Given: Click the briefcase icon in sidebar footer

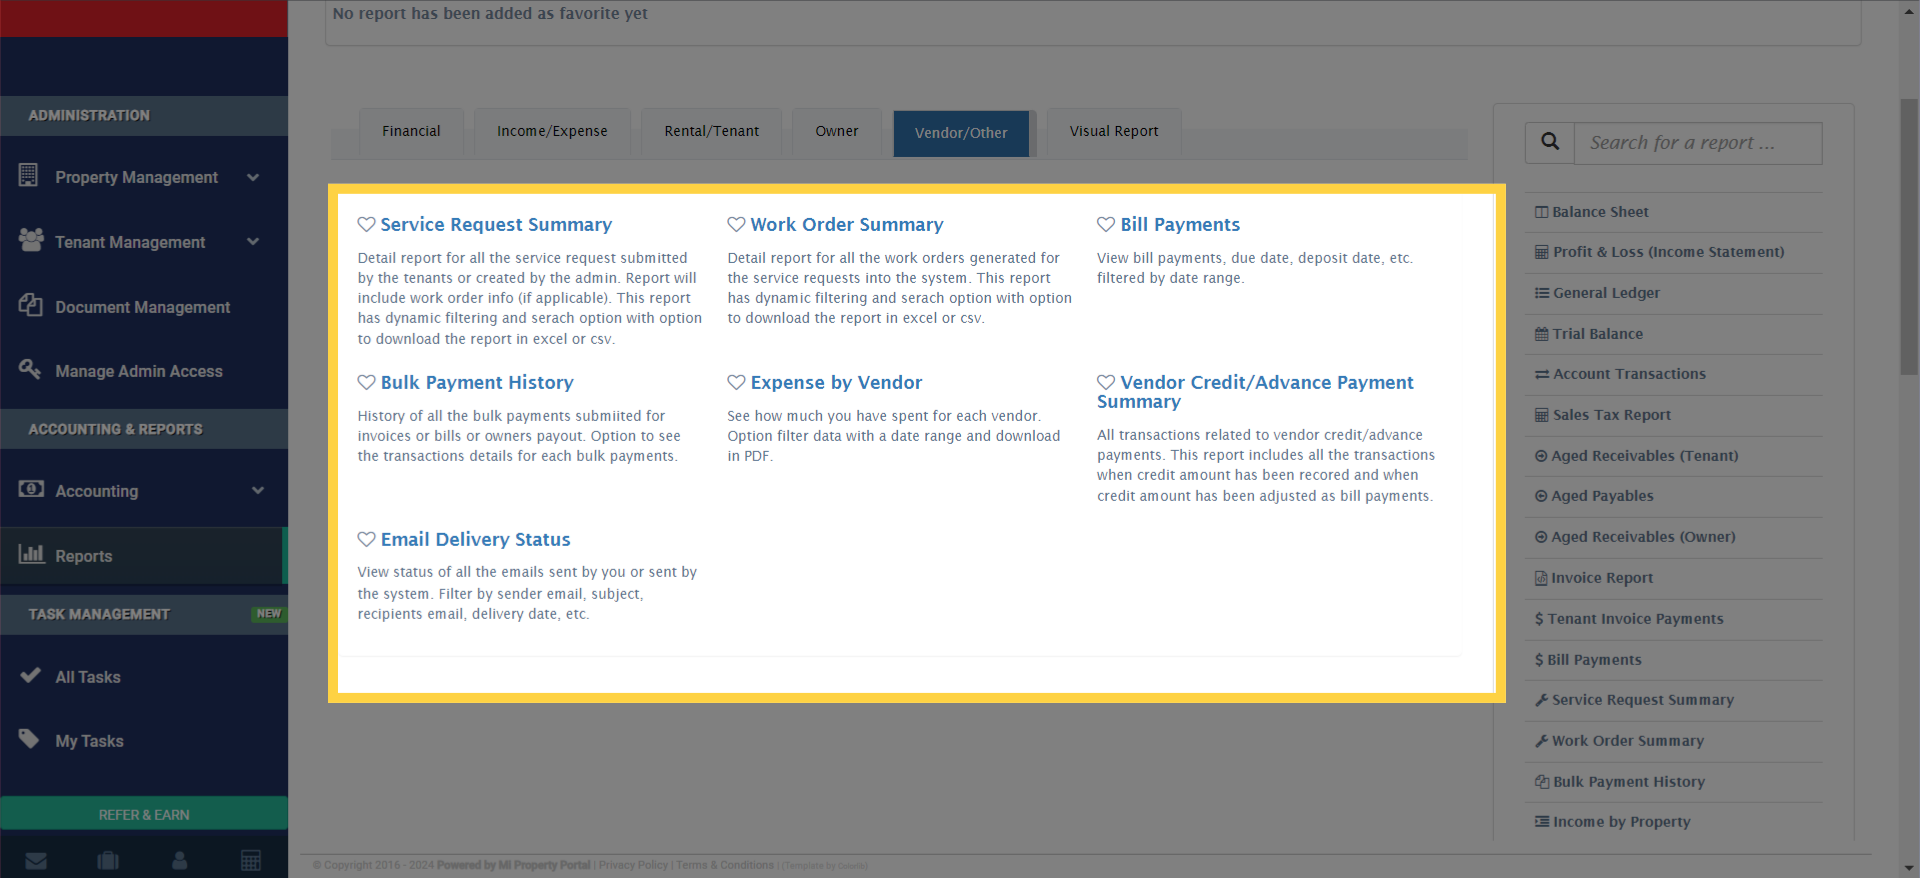Looking at the screenshot, I should click(x=108, y=861).
